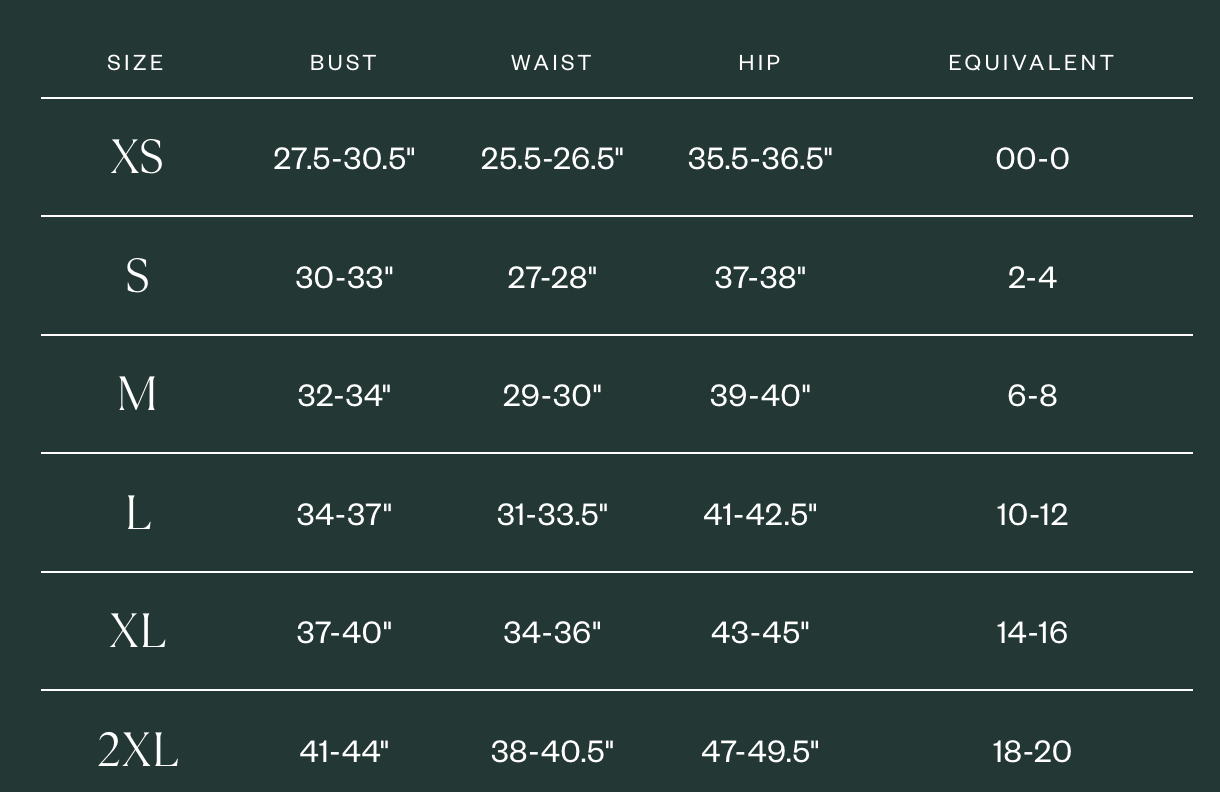Click the SIZE column header

click(135, 63)
